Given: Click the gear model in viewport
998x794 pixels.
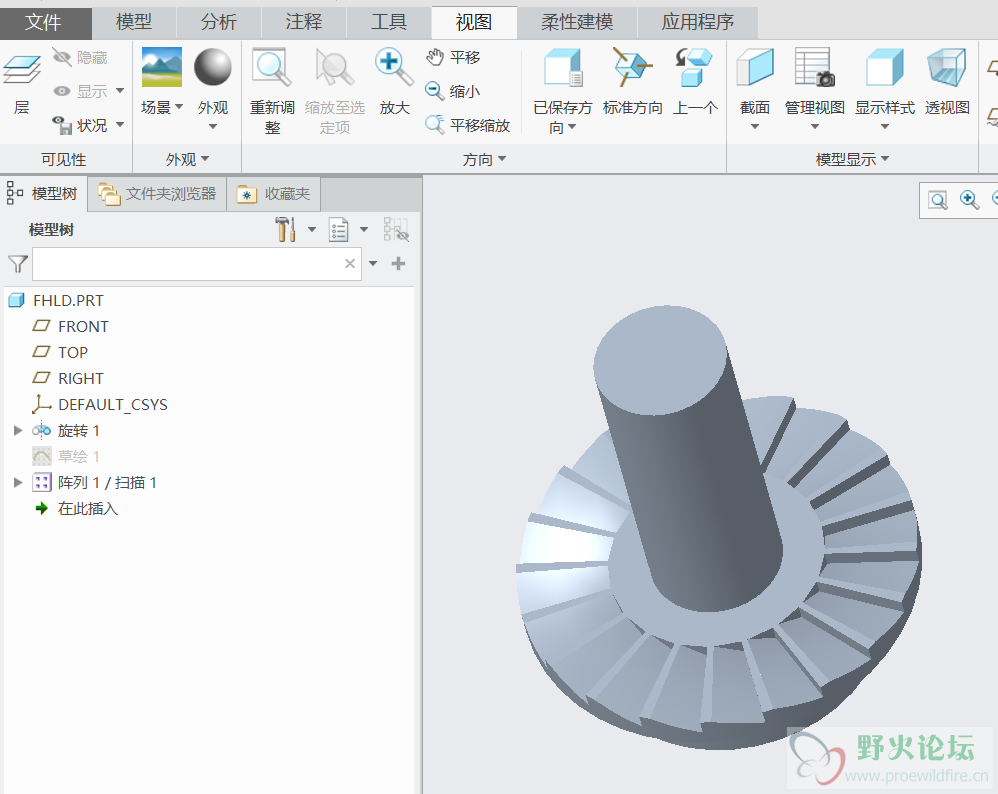Looking at the screenshot, I should click(718, 526).
